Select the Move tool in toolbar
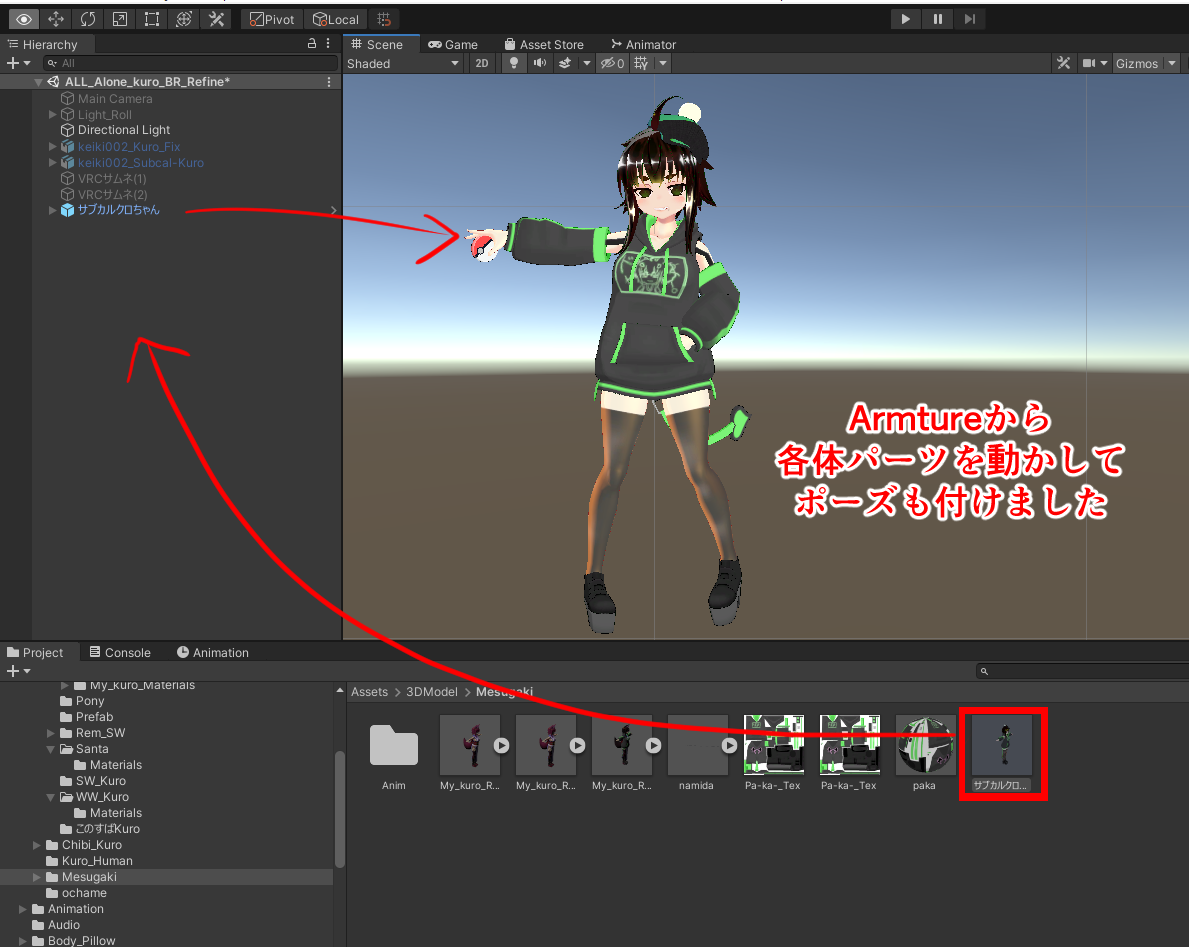The image size is (1189, 947). tap(56, 19)
